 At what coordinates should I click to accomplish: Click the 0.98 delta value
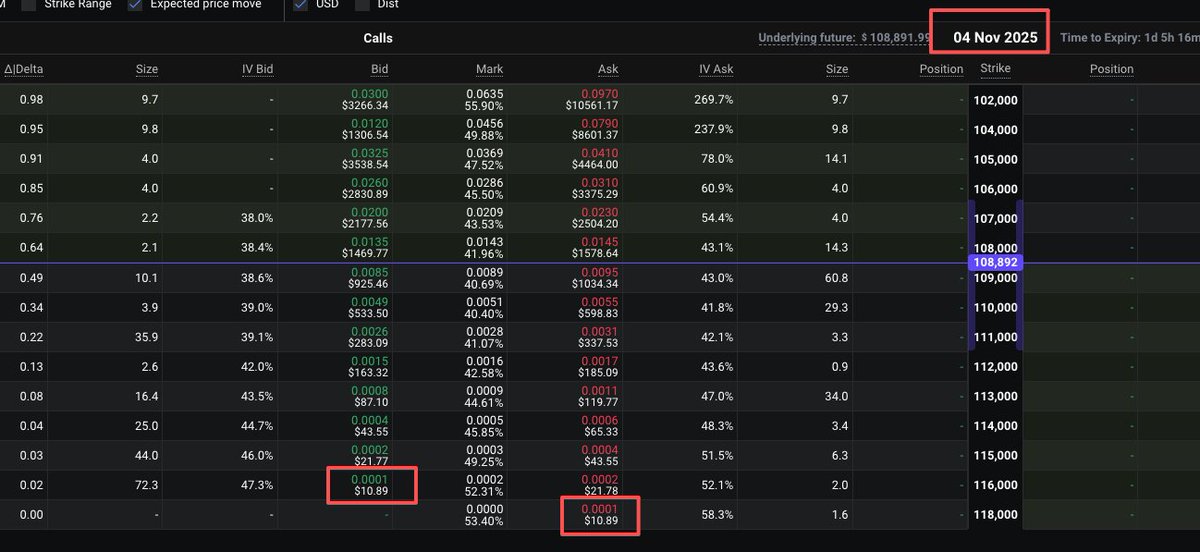coord(32,100)
